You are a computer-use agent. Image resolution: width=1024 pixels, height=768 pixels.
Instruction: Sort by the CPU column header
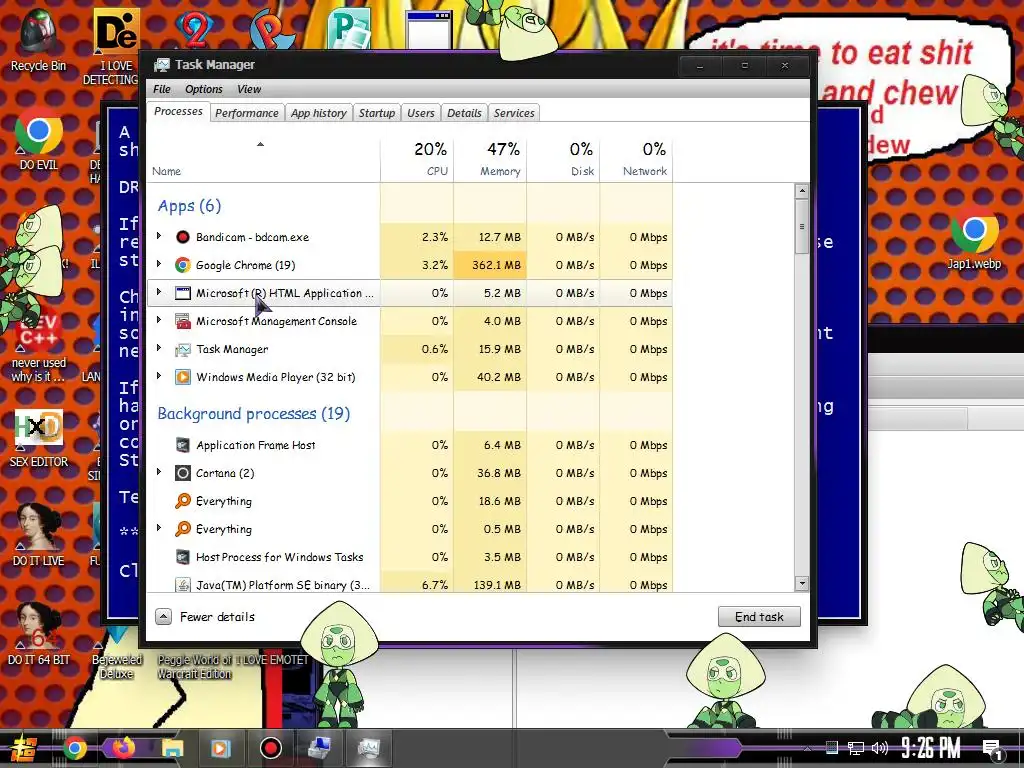pyautogui.click(x=417, y=159)
